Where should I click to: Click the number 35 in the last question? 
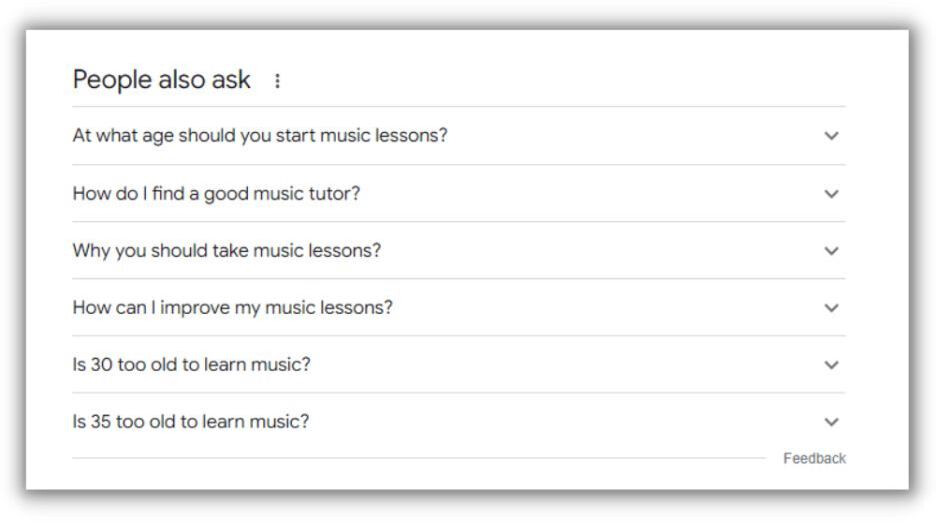[101, 422]
